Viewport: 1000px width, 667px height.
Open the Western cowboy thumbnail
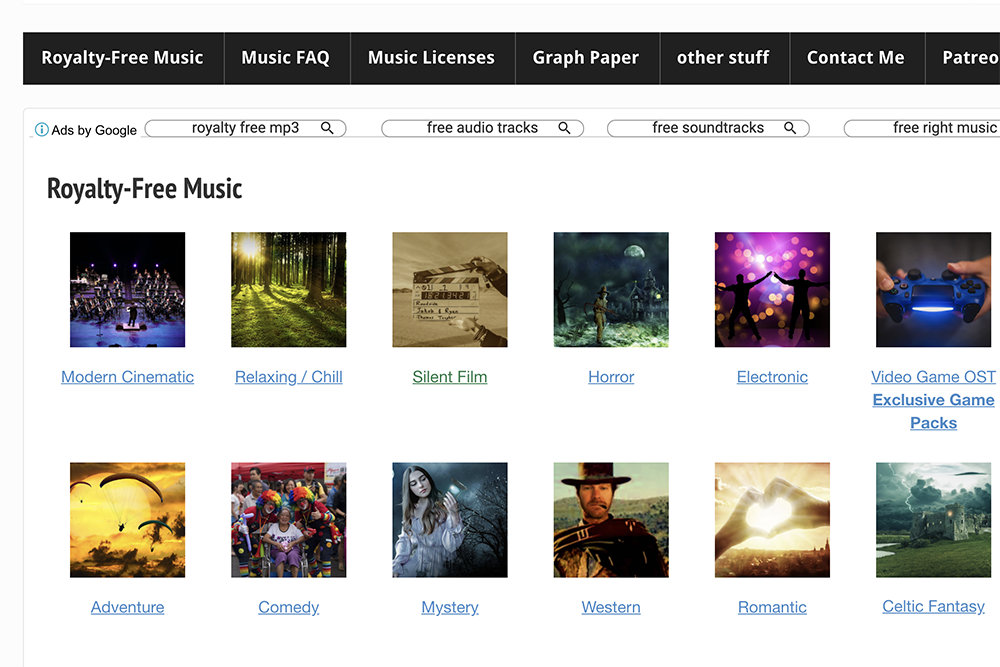point(611,520)
